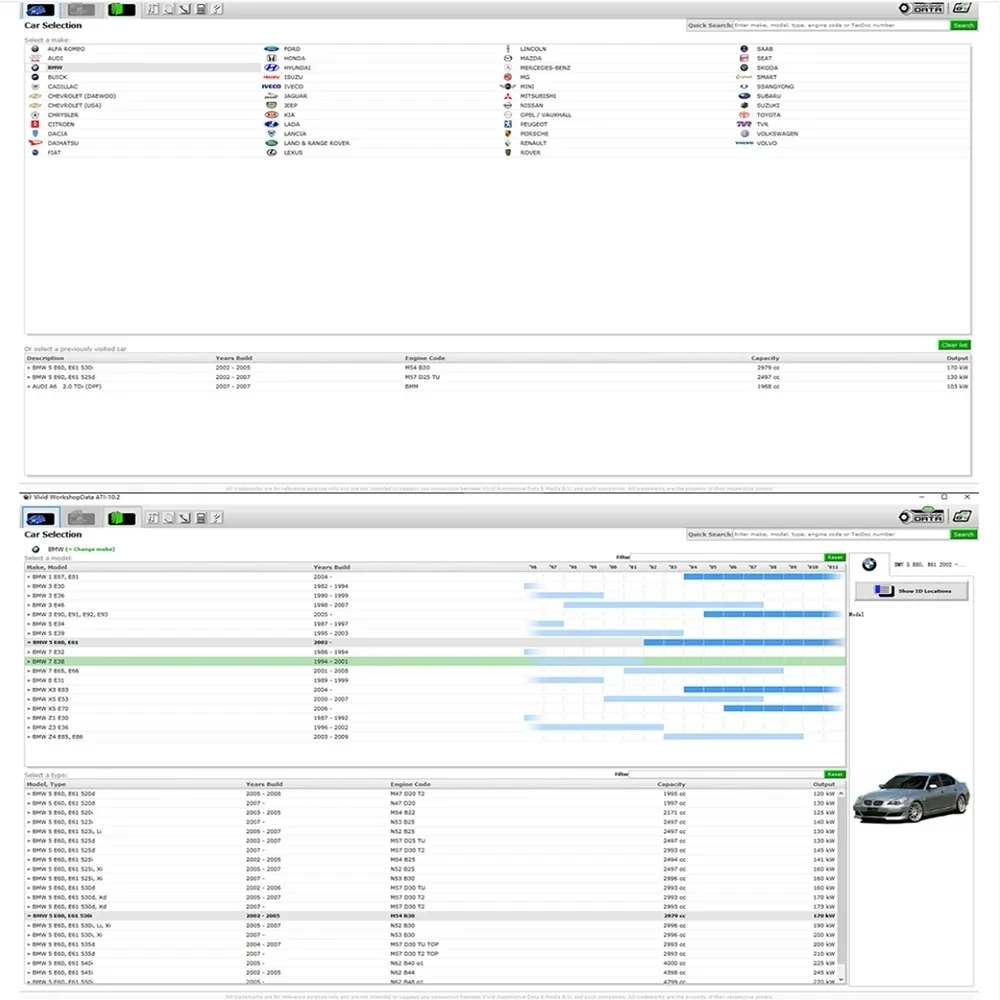Open the question mark help icon in the BMW model window toolbar

point(217,518)
